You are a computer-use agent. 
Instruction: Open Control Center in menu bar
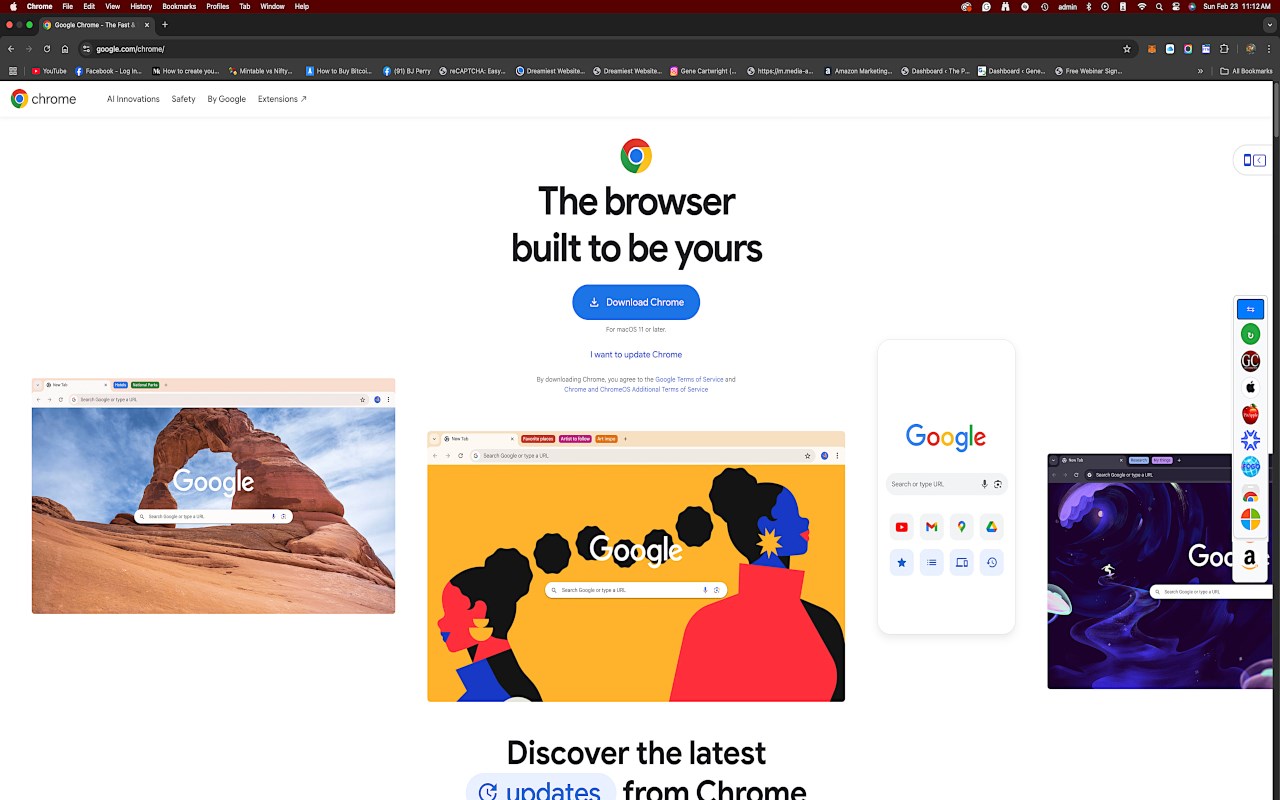1175,7
